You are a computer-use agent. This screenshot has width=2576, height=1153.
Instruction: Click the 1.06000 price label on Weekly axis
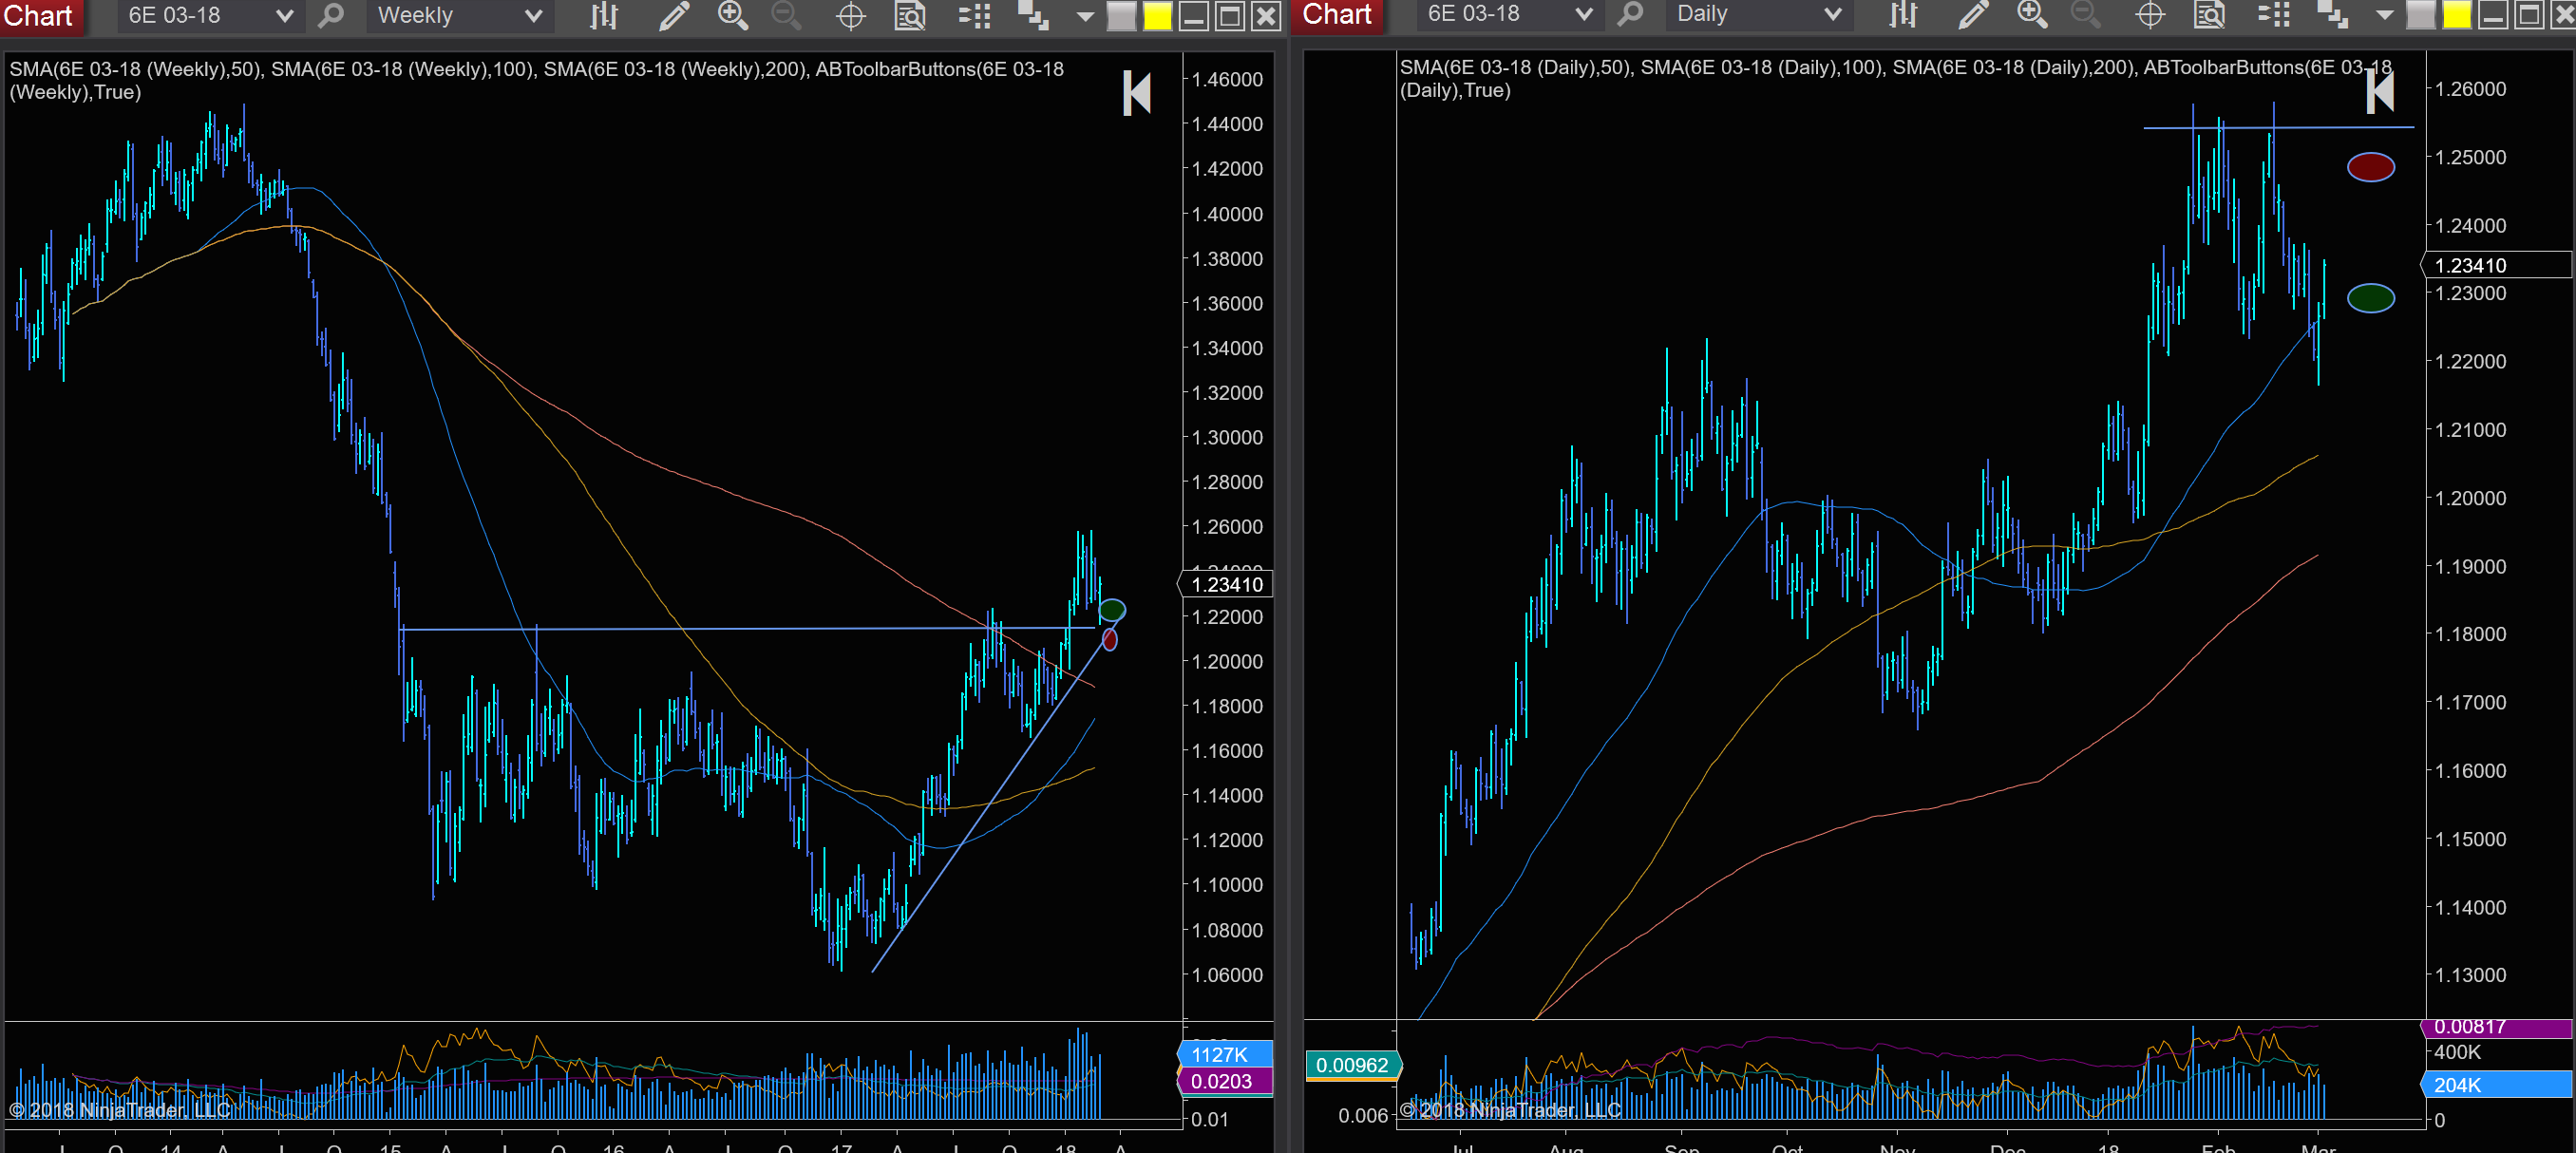click(x=1227, y=974)
